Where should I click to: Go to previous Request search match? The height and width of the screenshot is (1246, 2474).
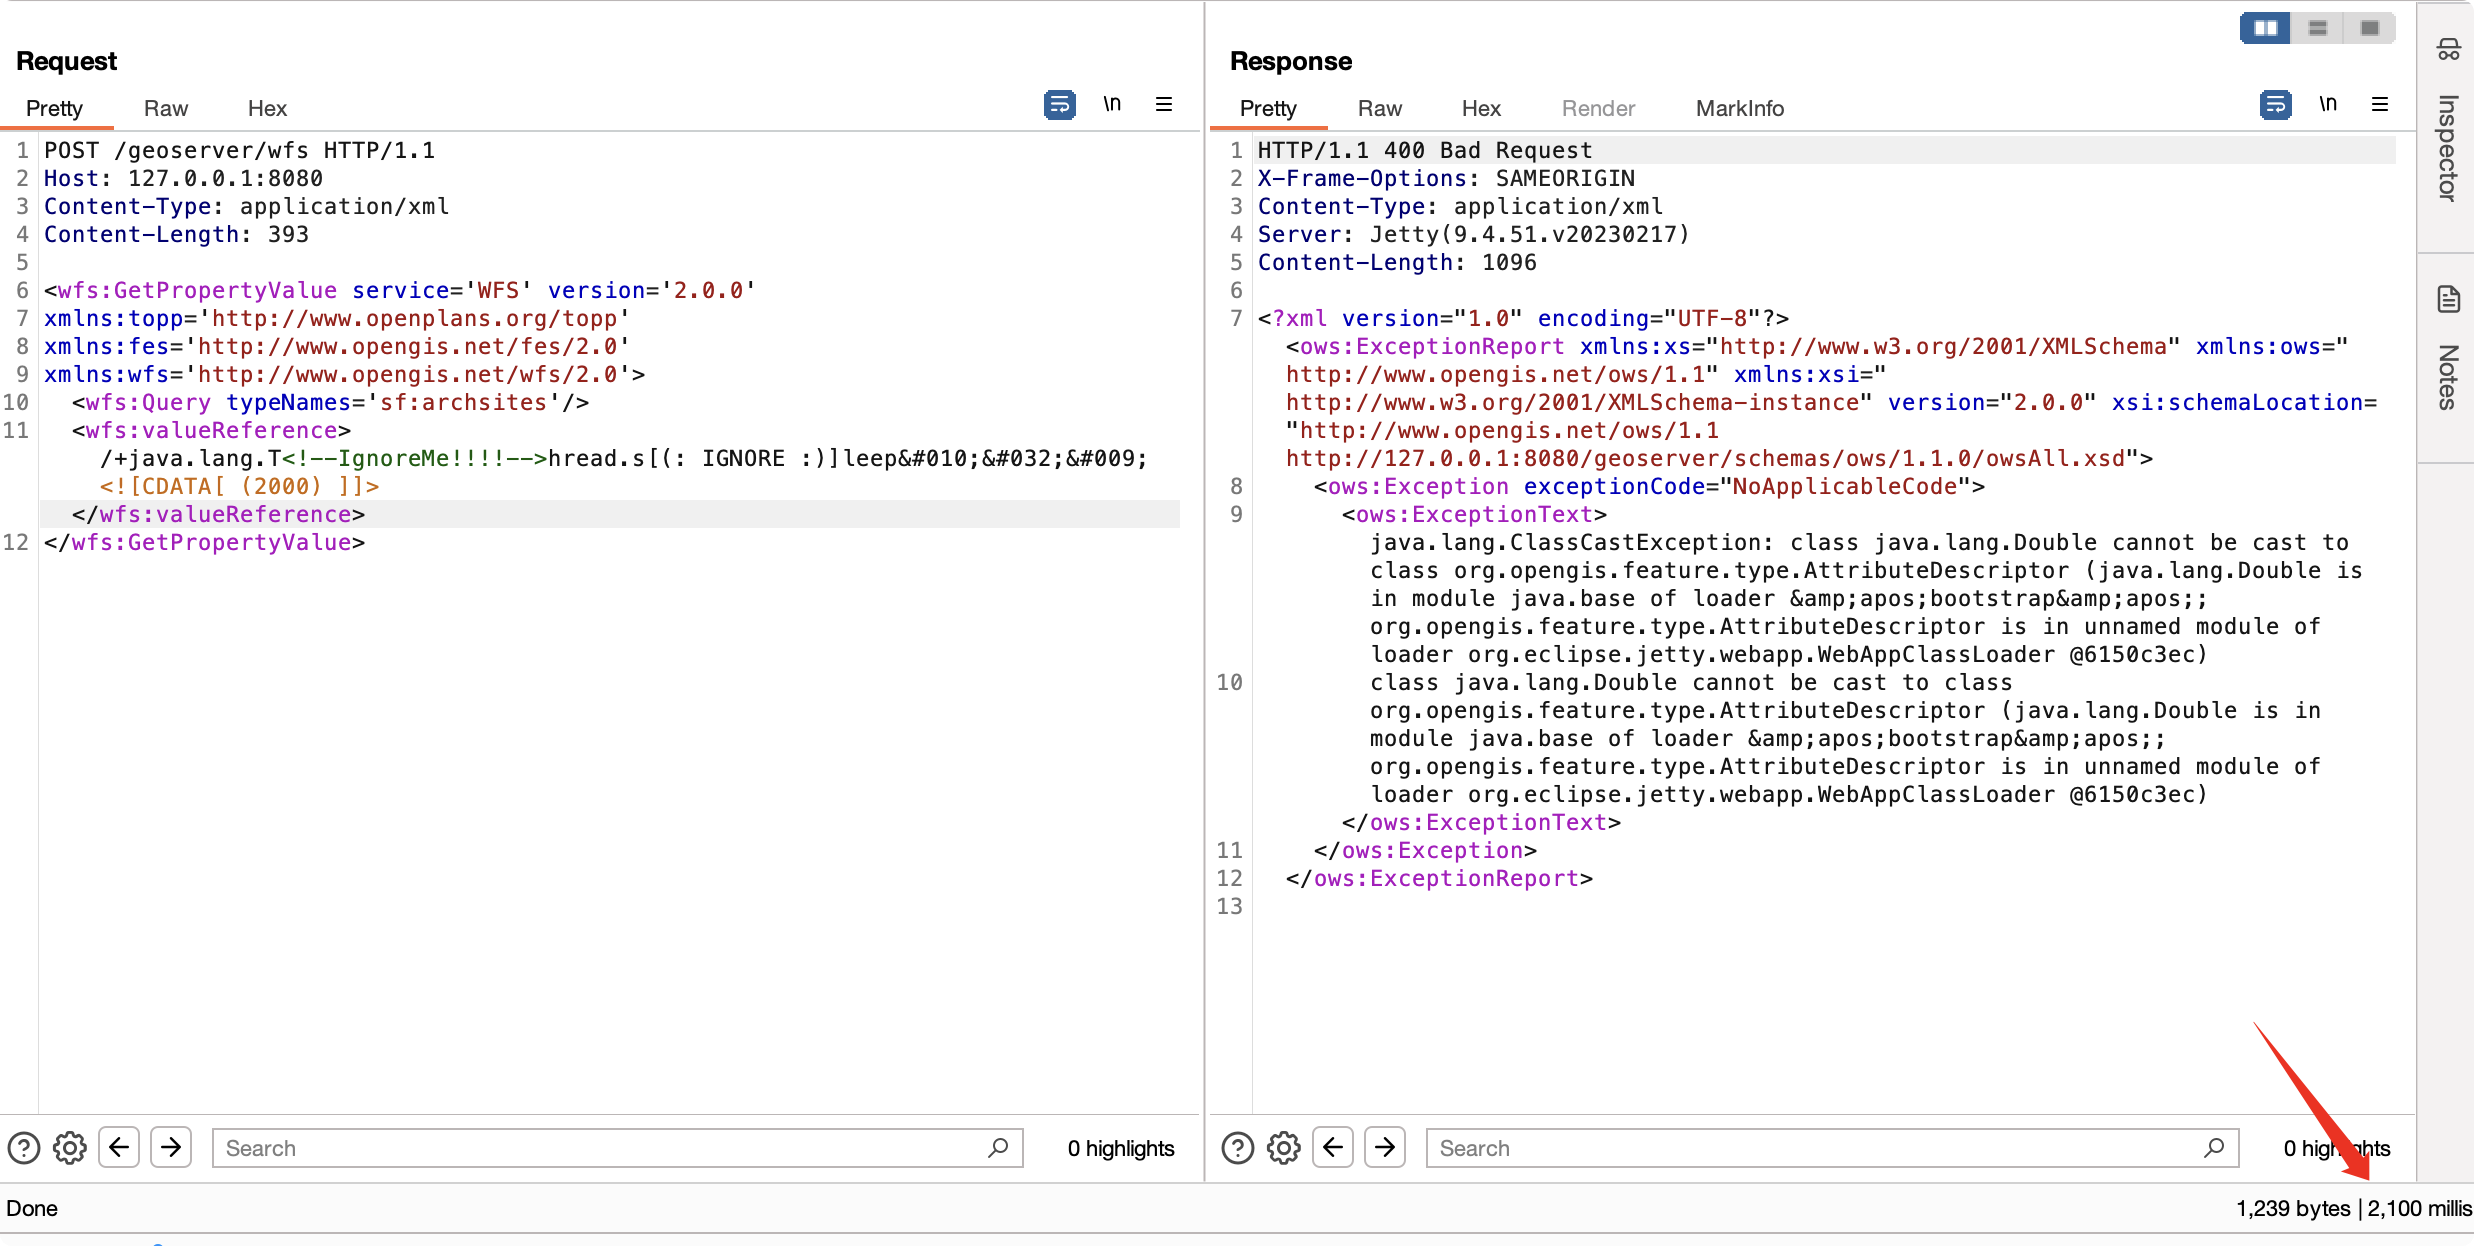coord(119,1147)
